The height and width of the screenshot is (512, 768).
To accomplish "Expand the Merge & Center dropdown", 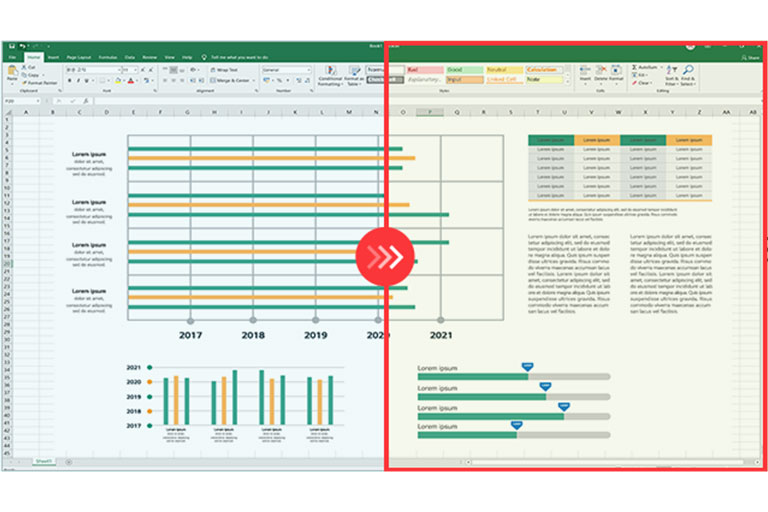I will point(251,80).
